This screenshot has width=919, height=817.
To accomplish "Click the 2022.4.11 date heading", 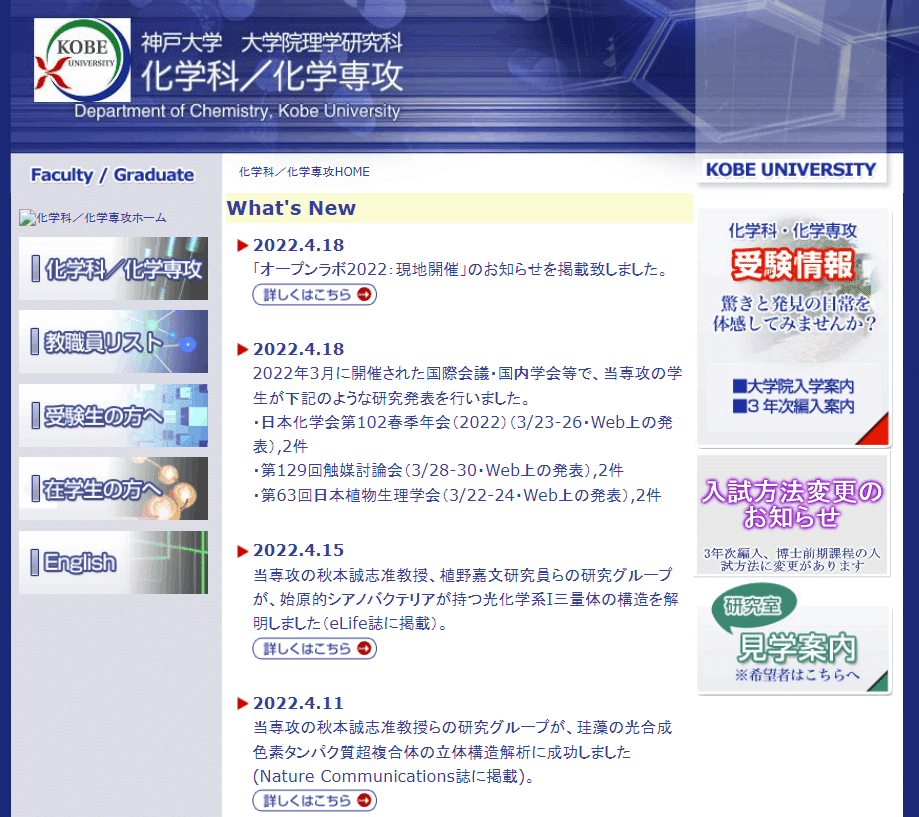I will click(298, 703).
